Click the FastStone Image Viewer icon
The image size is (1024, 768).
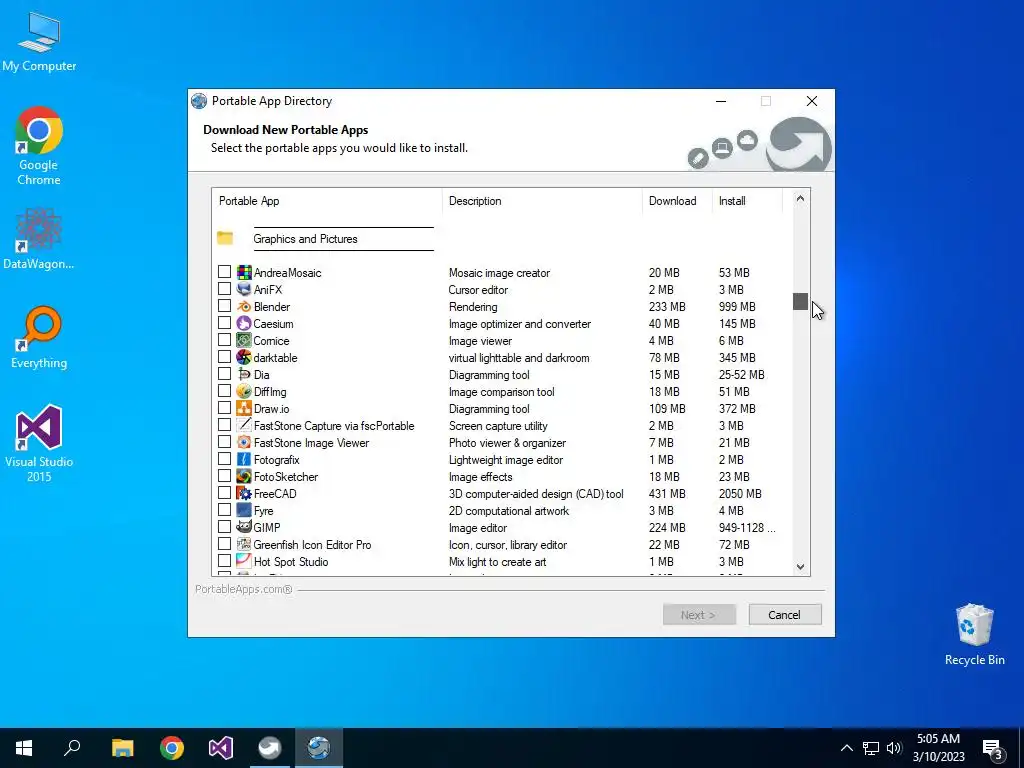[244, 442]
